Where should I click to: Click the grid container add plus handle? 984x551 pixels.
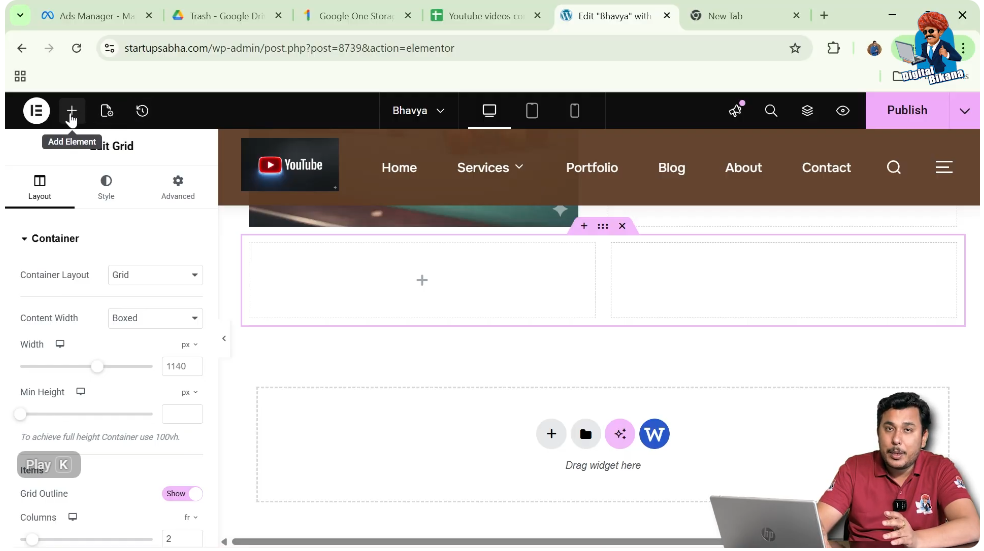pos(584,226)
